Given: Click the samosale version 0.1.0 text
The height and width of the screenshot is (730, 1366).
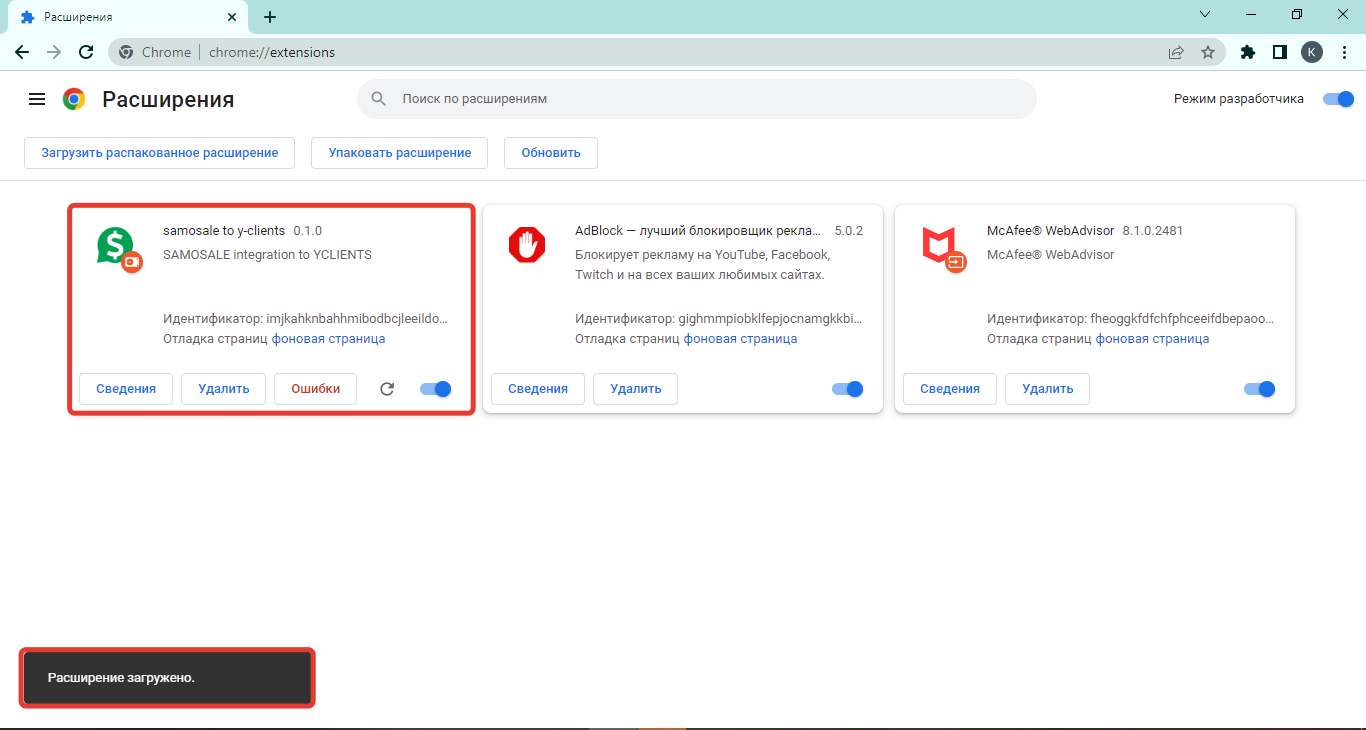Looking at the screenshot, I should pos(308,231).
